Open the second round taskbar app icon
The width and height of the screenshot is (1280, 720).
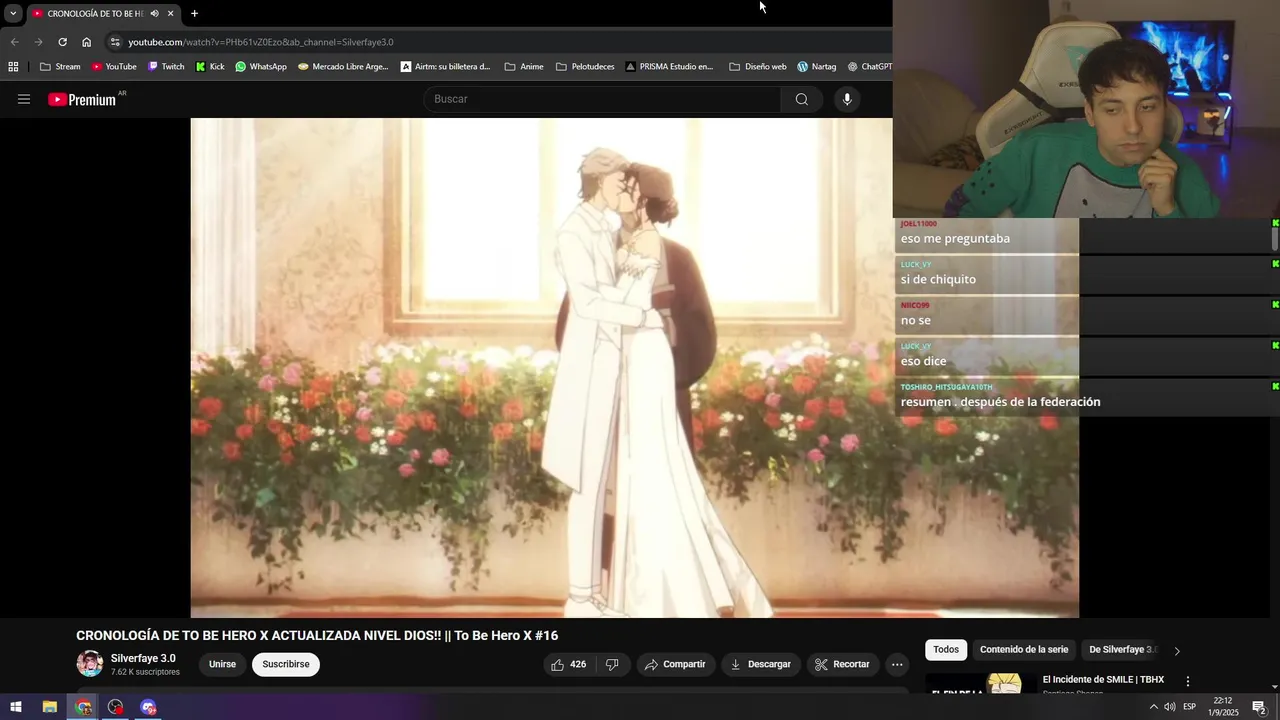[116, 707]
